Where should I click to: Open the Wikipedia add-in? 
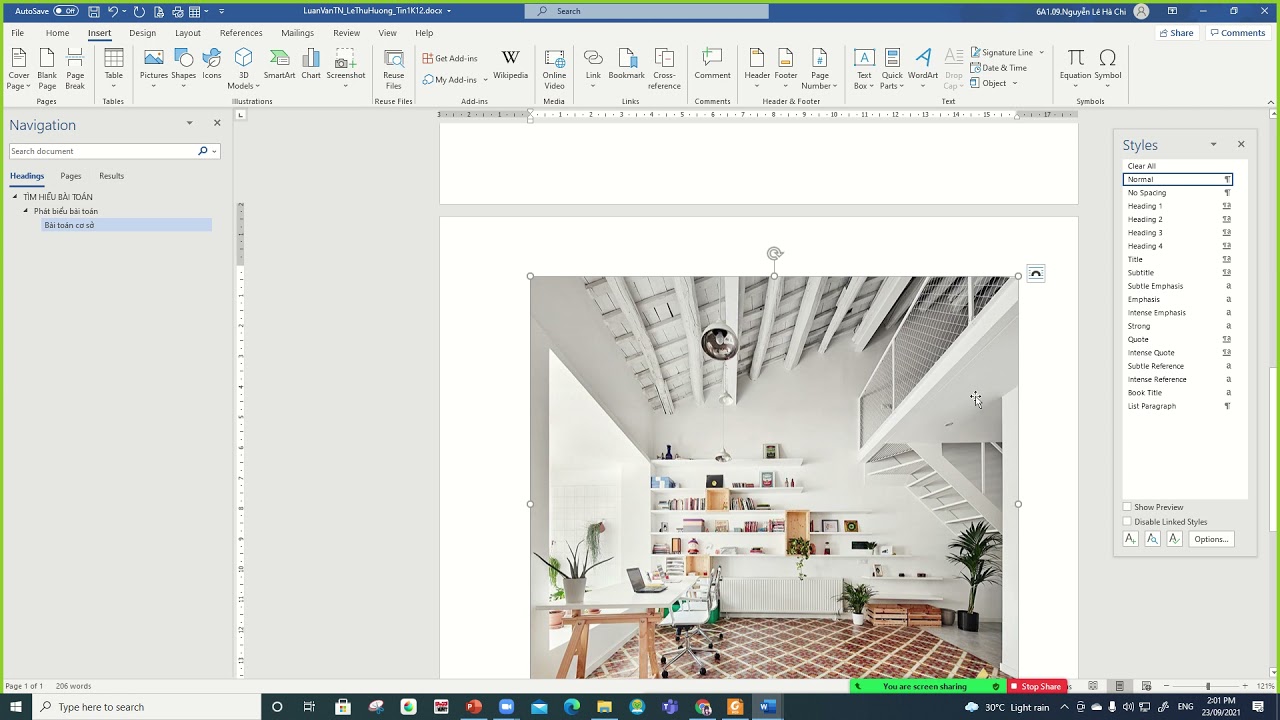click(x=510, y=64)
